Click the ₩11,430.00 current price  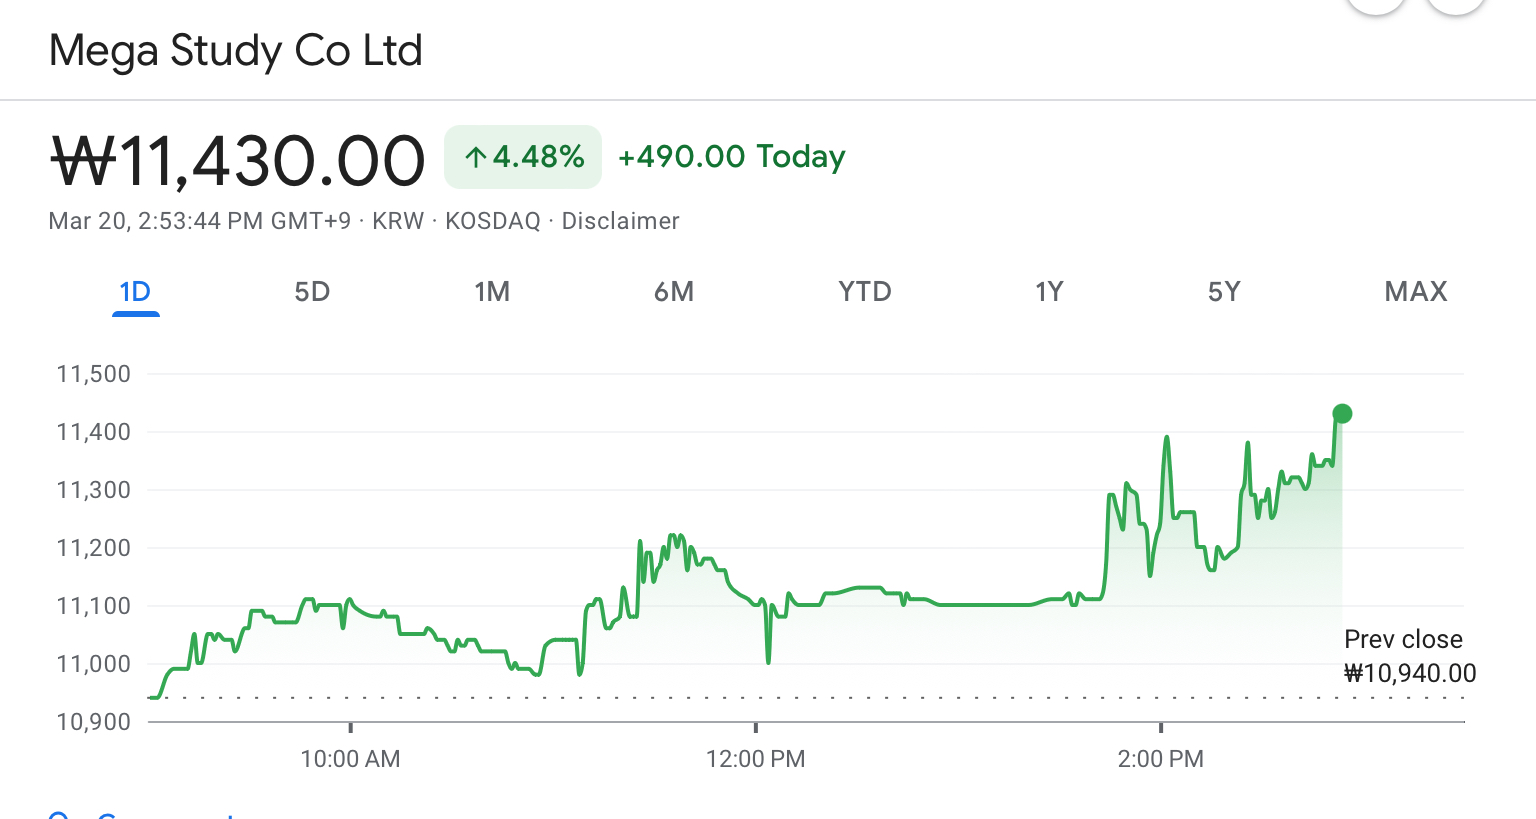(238, 161)
